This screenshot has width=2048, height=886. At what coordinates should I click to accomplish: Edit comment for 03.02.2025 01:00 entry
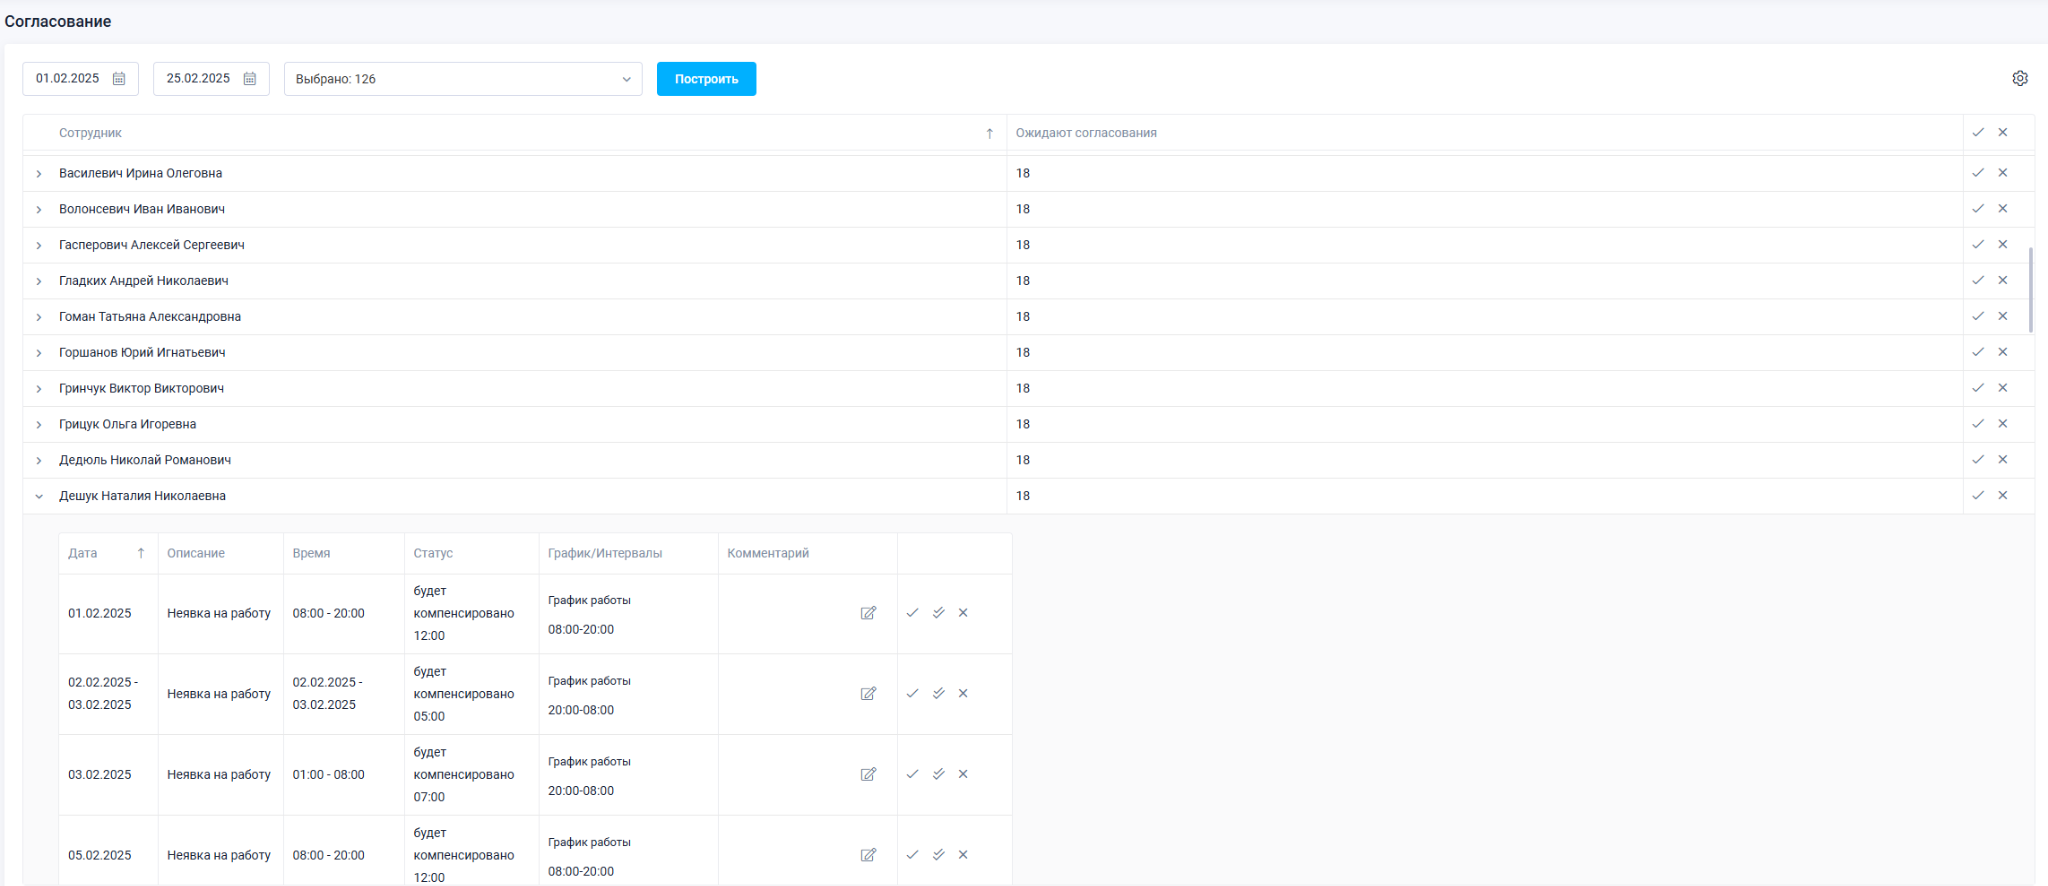(x=868, y=774)
